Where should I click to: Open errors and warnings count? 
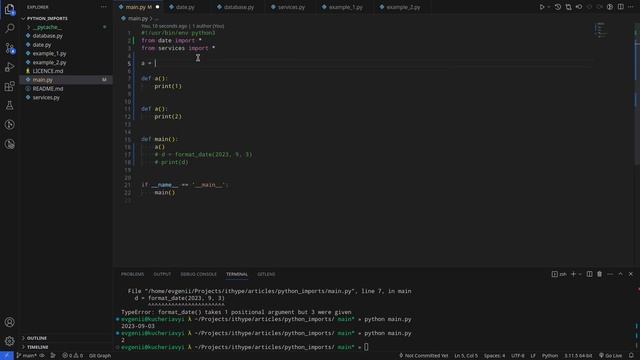click(72, 356)
